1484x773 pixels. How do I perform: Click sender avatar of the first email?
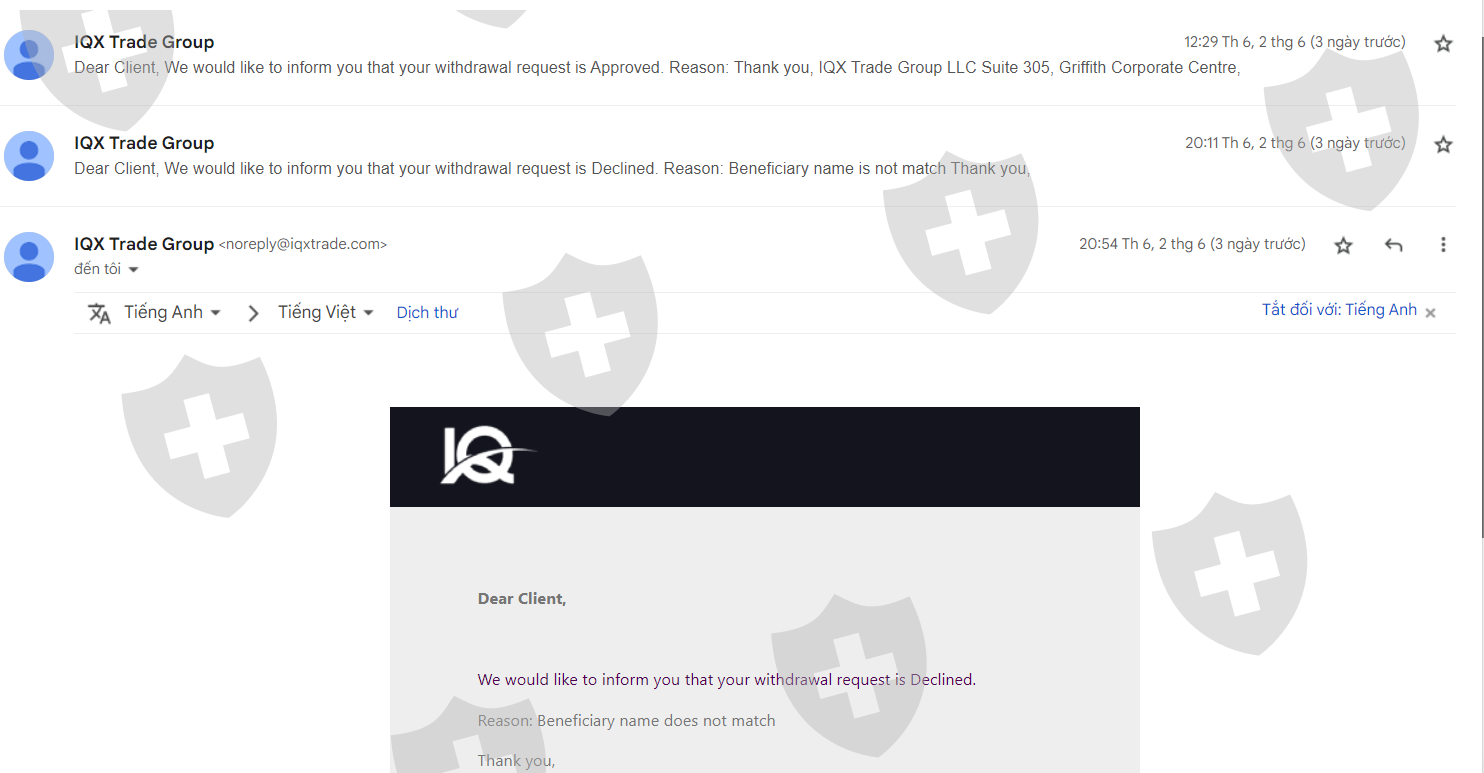(x=29, y=55)
